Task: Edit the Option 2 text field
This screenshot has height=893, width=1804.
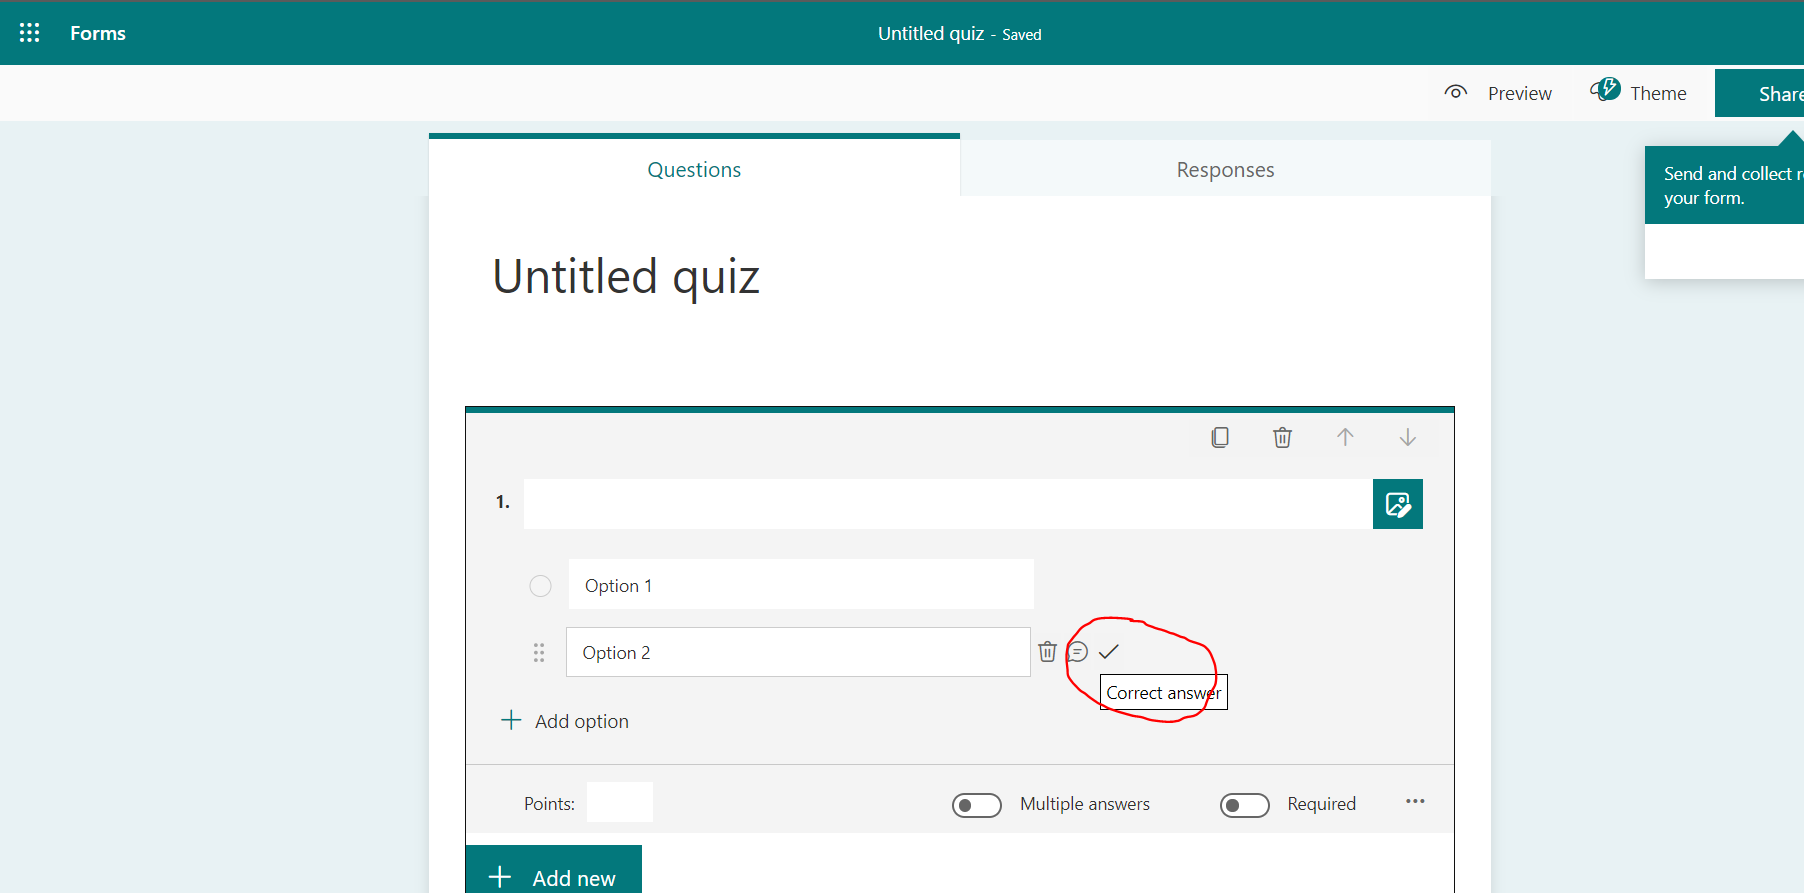Action: click(x=798, y=652)
